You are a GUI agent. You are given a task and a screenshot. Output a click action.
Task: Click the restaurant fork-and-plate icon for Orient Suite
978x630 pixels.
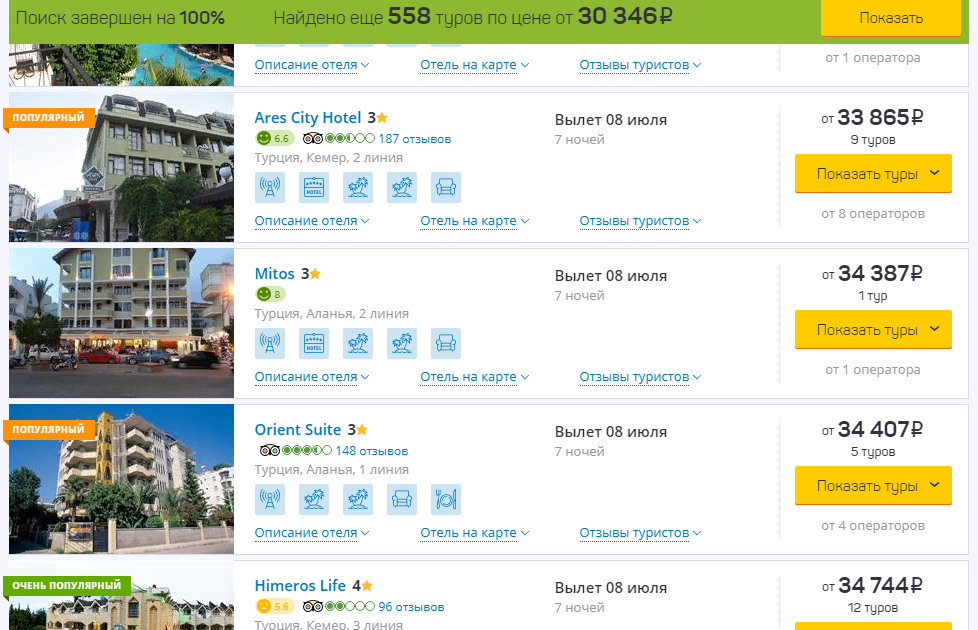(446, 500)
